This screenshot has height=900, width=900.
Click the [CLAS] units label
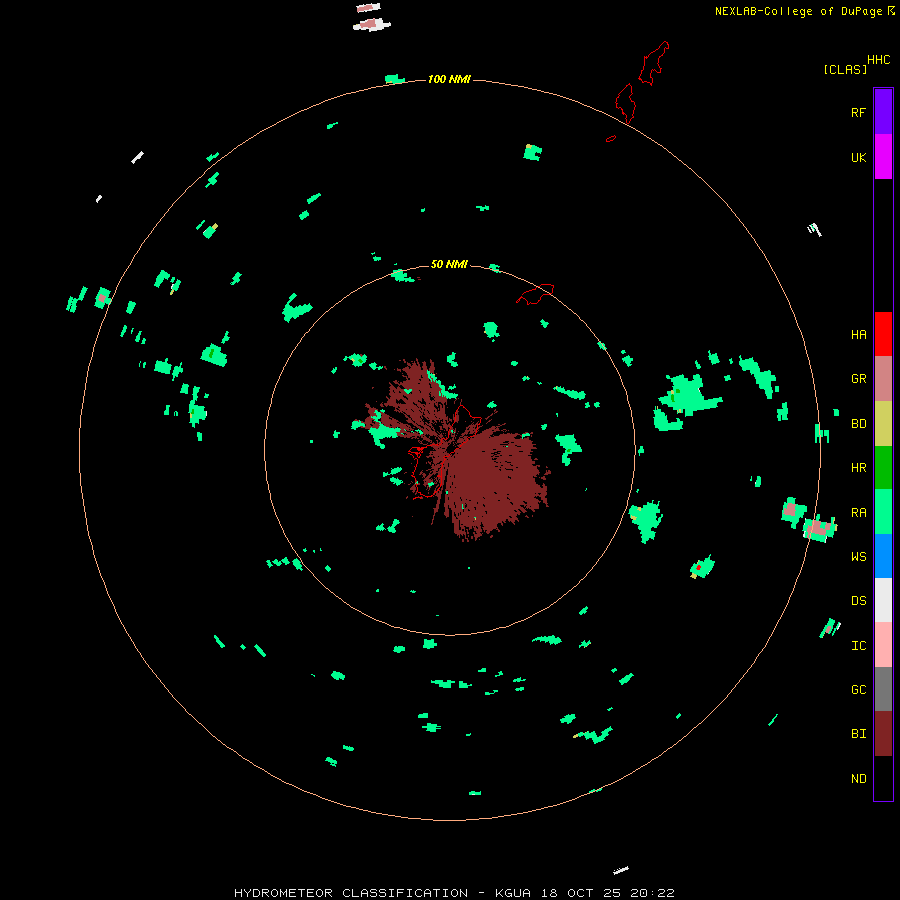pyautogui.click(x=845, y=69)
